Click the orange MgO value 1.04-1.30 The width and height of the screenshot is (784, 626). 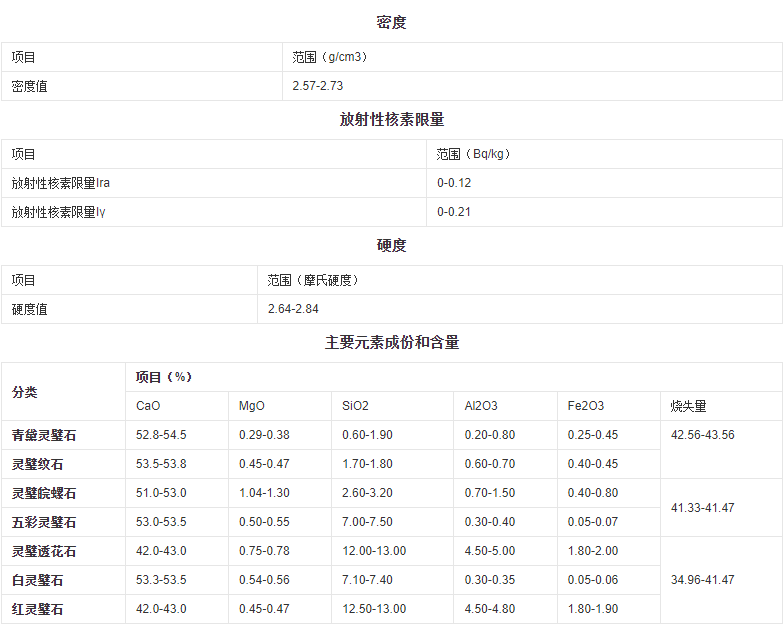pos(263,493)
